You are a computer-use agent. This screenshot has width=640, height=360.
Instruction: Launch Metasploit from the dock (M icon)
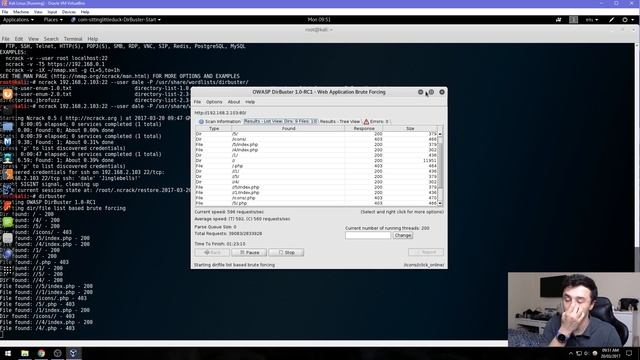tap(7, 142)
